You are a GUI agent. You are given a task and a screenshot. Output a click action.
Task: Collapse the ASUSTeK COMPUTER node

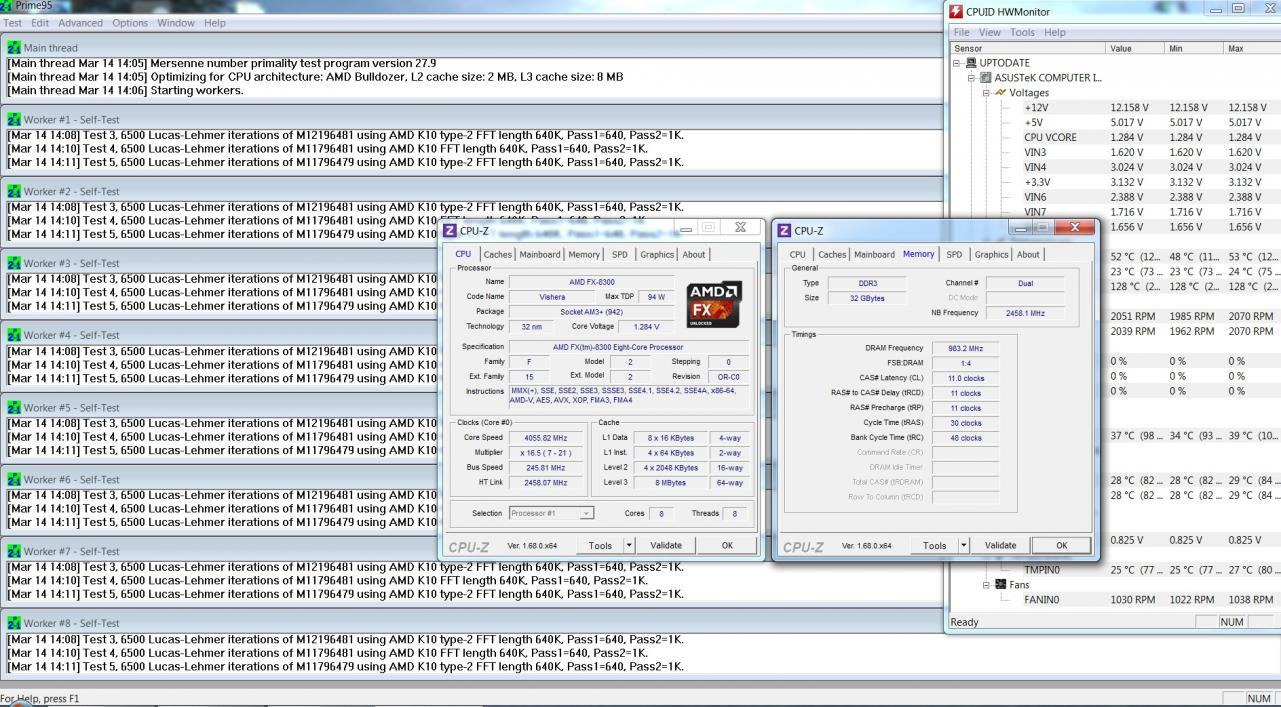click(971, 78)
